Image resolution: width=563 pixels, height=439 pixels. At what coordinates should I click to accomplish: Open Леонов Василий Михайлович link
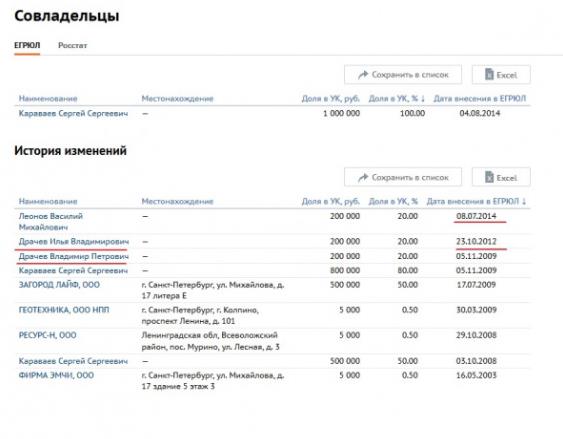click(x=51, y=221)
